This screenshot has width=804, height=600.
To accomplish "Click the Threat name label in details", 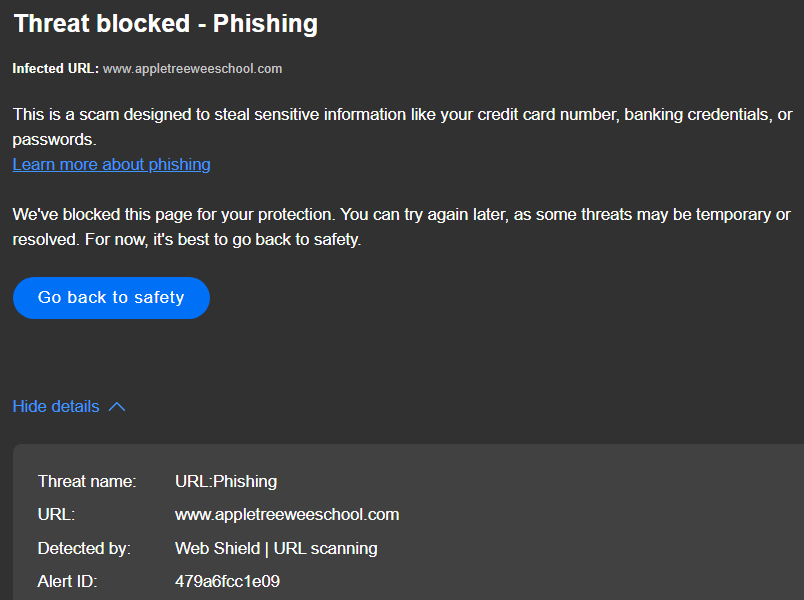I will coord(87,481).
